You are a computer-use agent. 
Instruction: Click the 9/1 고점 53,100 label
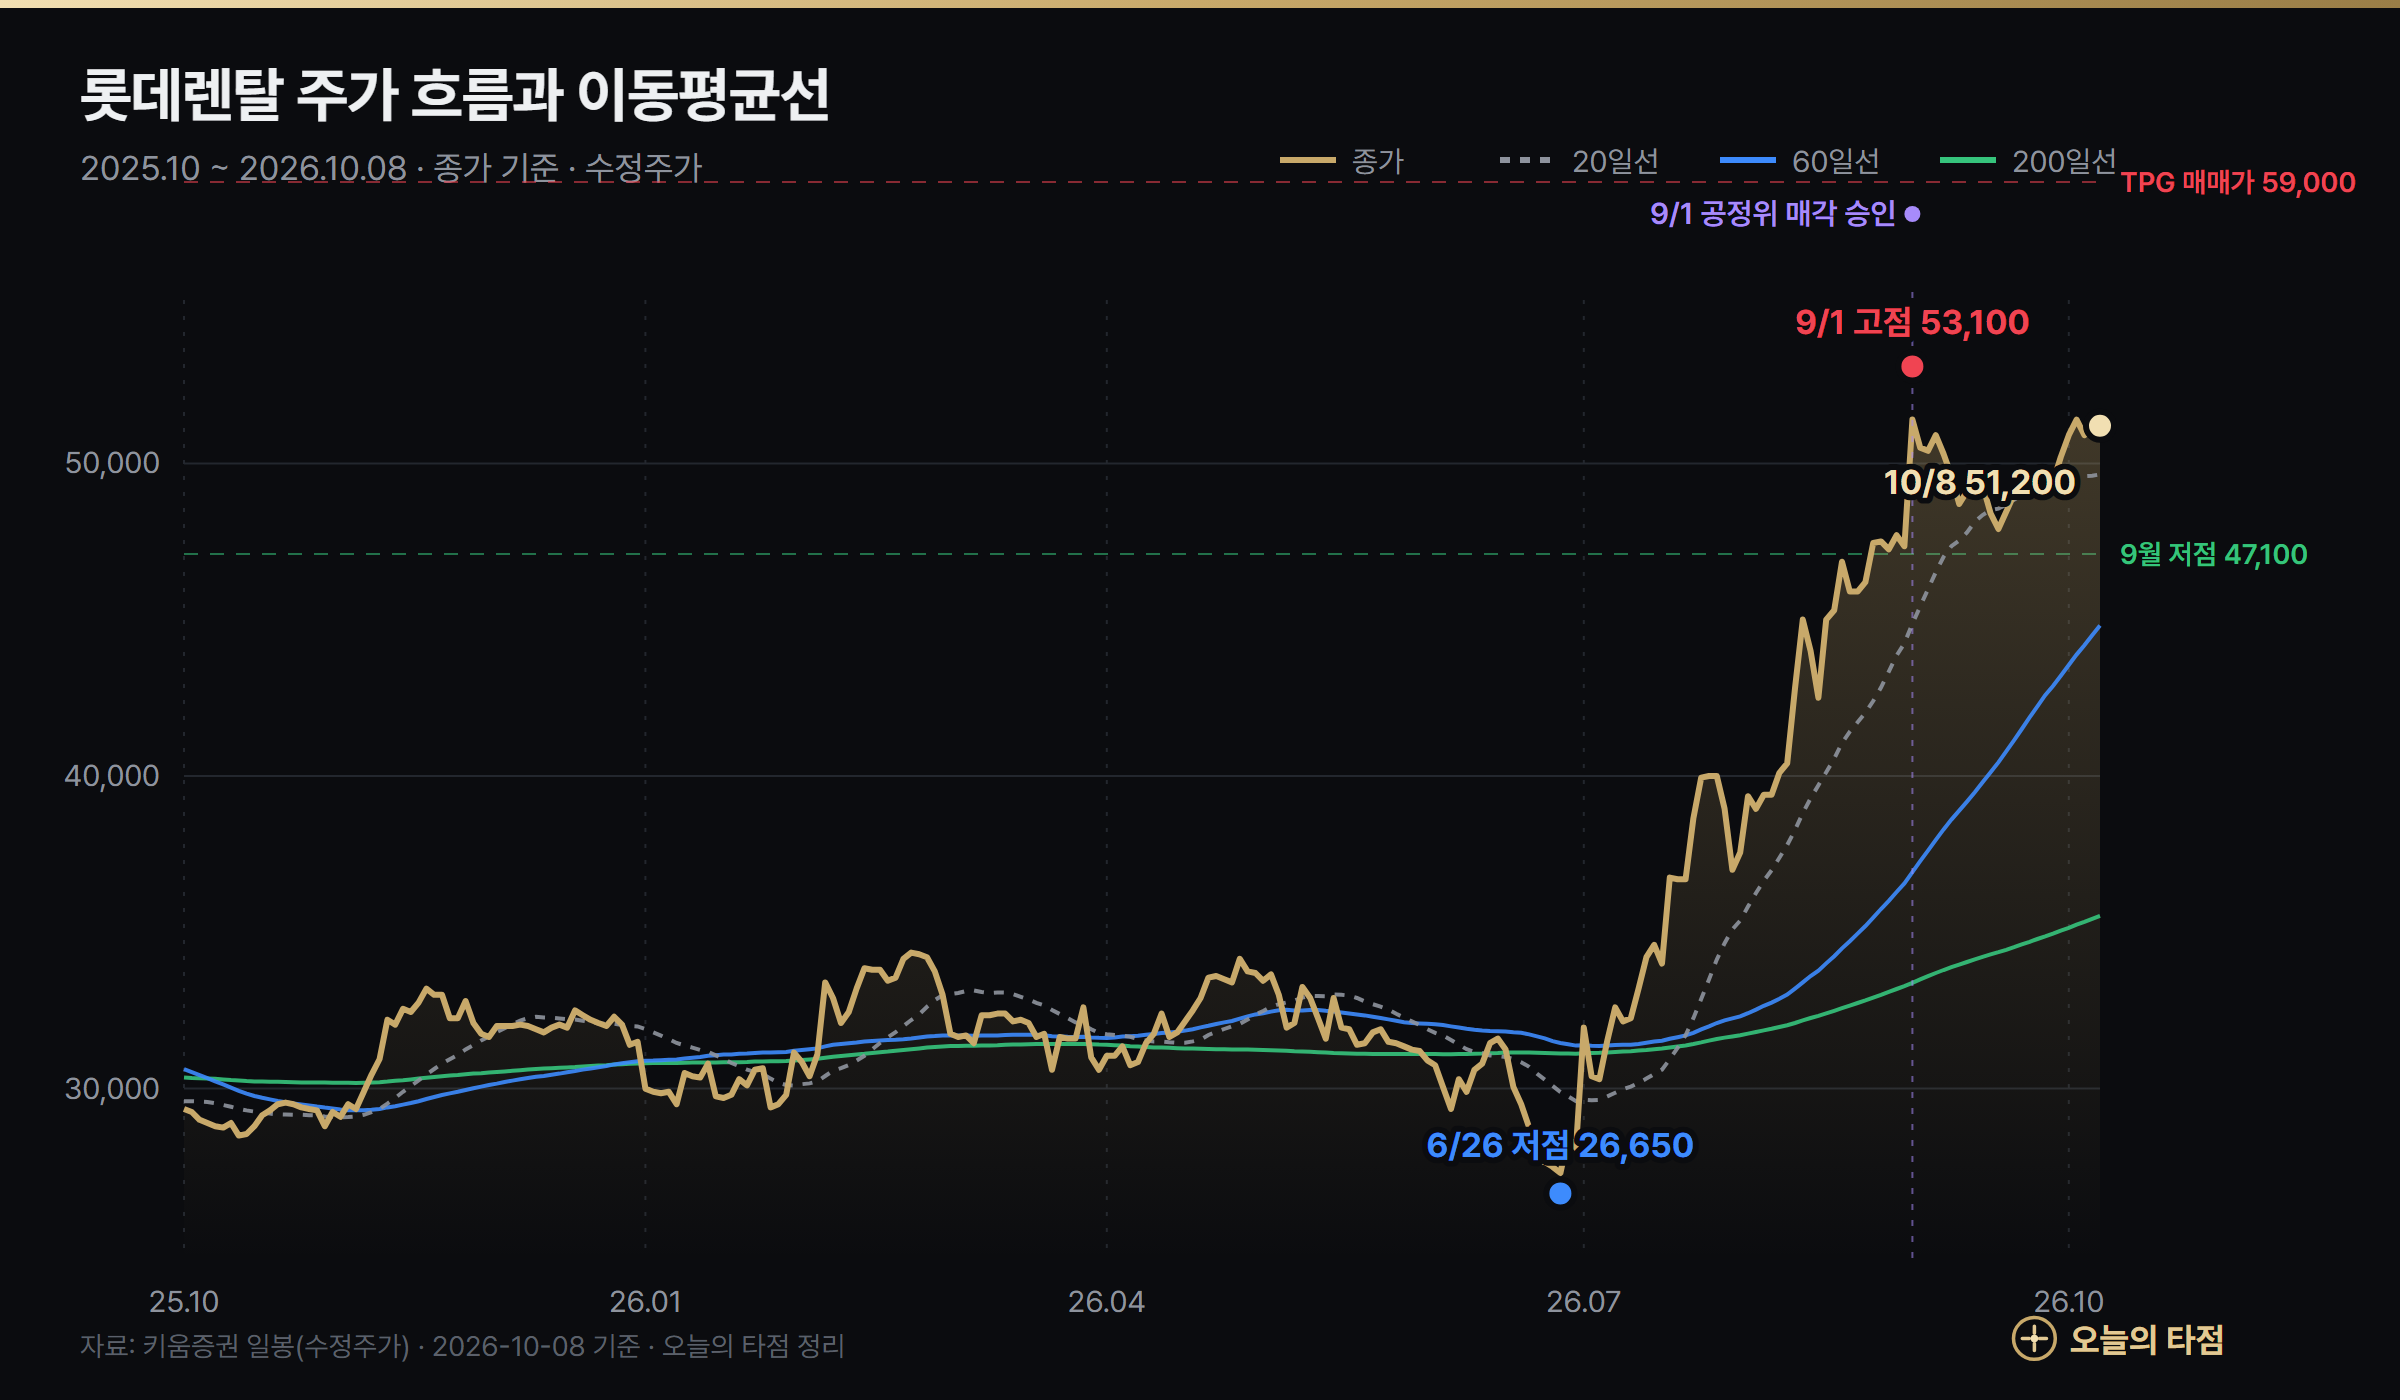click(x=1912, y=322)
